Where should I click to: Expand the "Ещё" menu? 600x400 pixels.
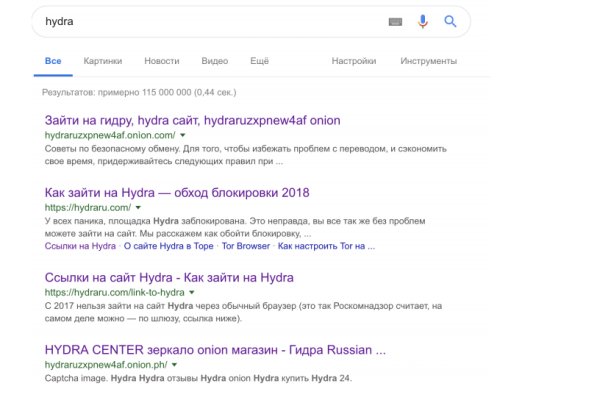259,61
